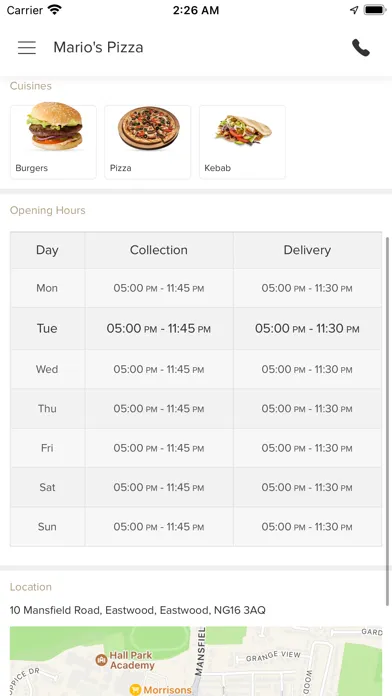Click the battery status icon

tap(375, 10)
